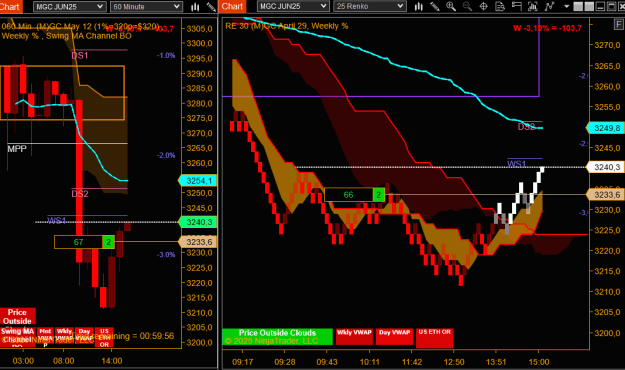Click US ETH OR tile in Renko chart
Screen dimensions: 625x370
pos(434,337)
